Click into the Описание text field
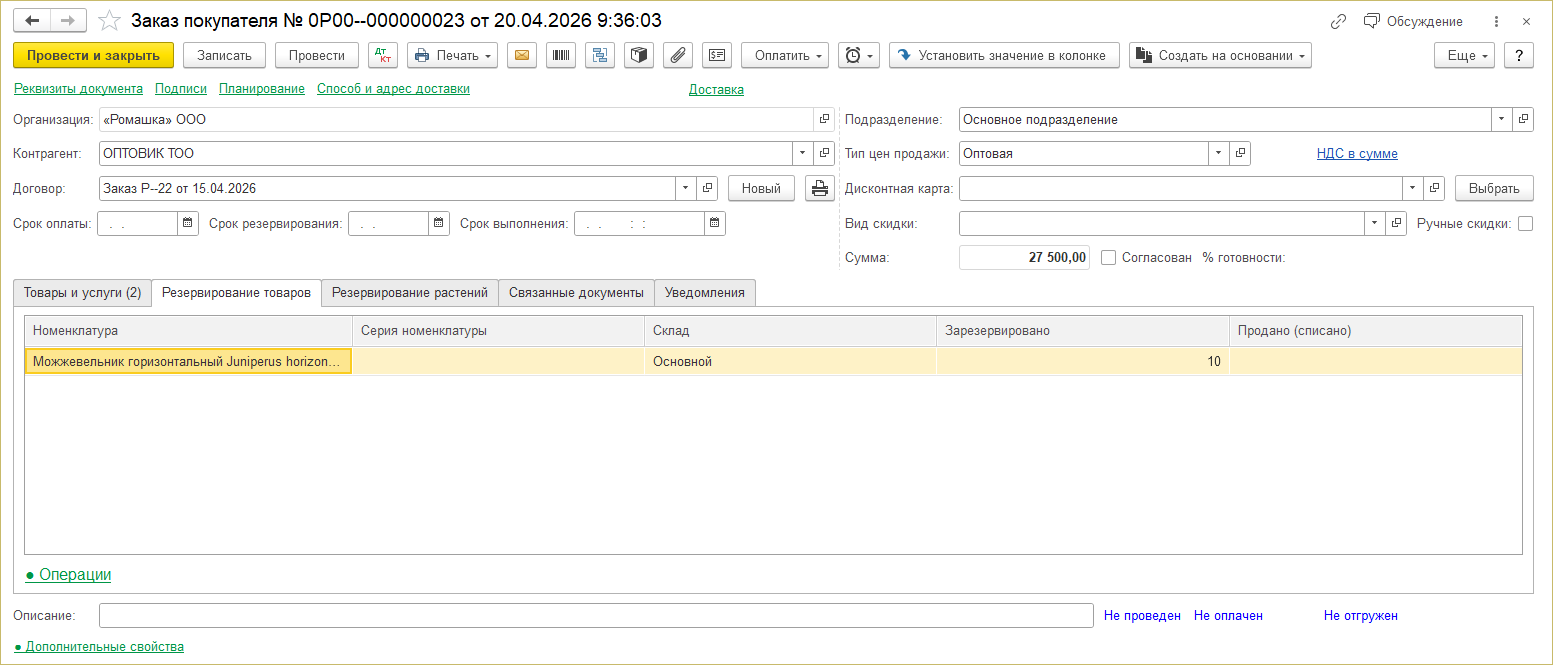The height and width of the screenshot is (665, 1553). 596,616
